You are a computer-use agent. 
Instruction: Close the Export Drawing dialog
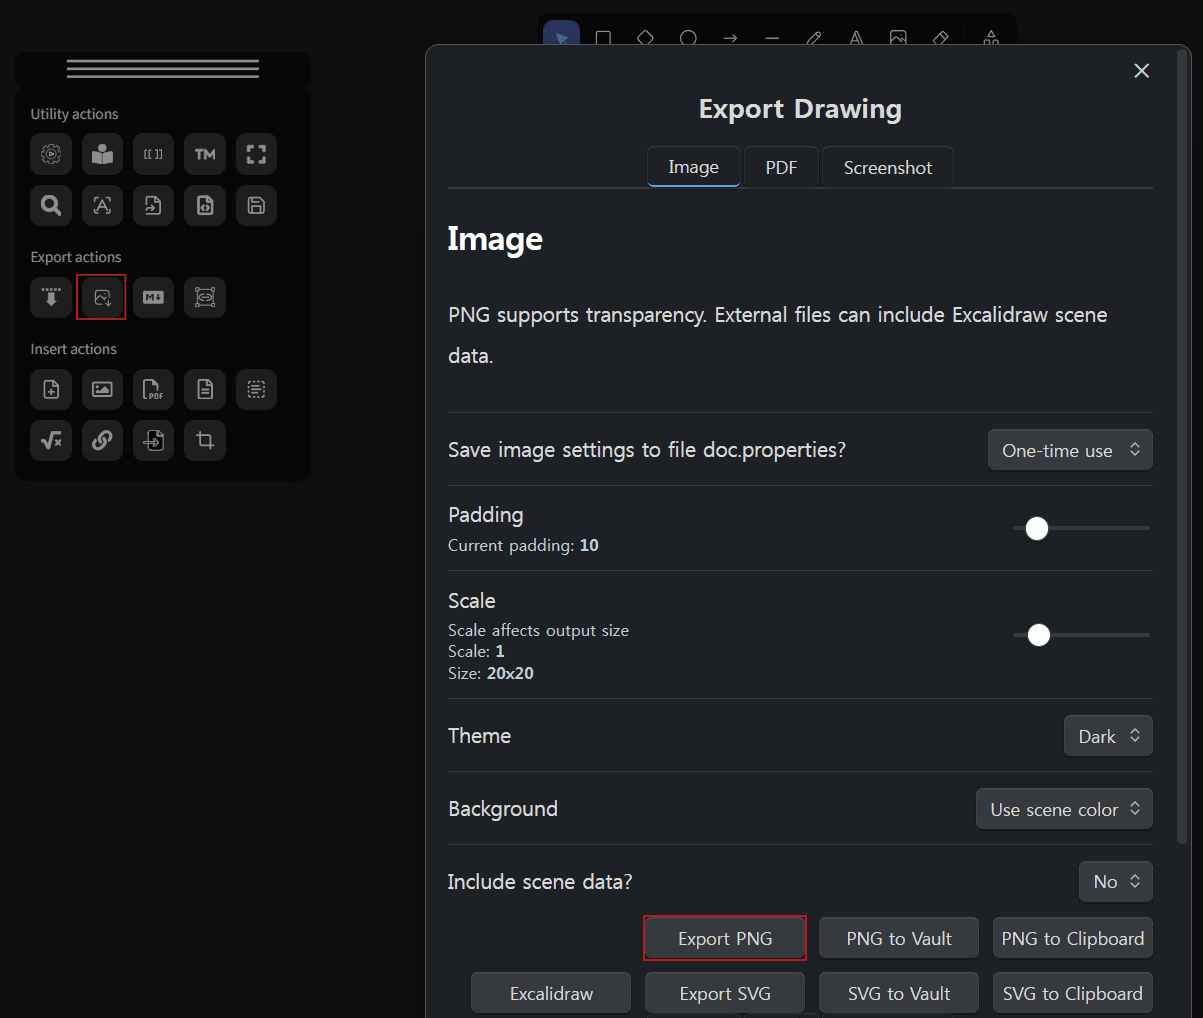coord(1141,71)
